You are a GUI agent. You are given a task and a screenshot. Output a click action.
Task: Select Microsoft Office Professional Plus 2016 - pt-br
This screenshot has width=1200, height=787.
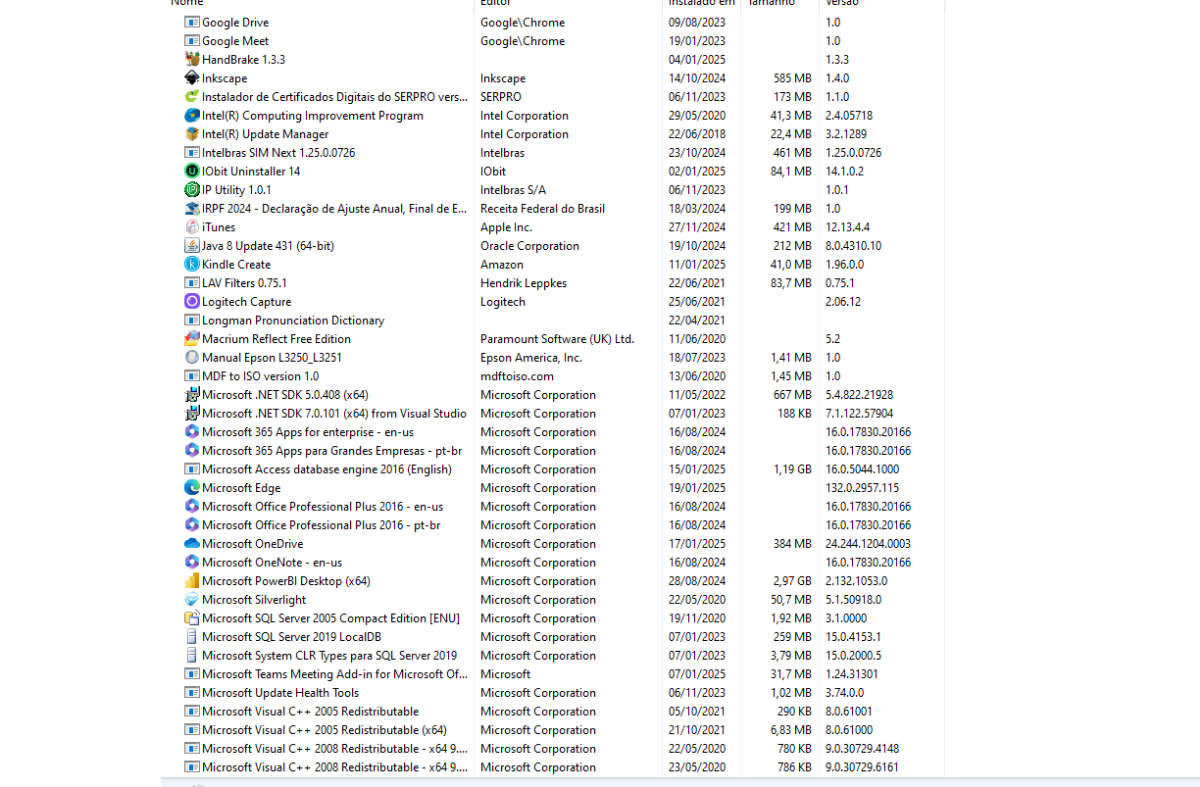coord(321,525)
